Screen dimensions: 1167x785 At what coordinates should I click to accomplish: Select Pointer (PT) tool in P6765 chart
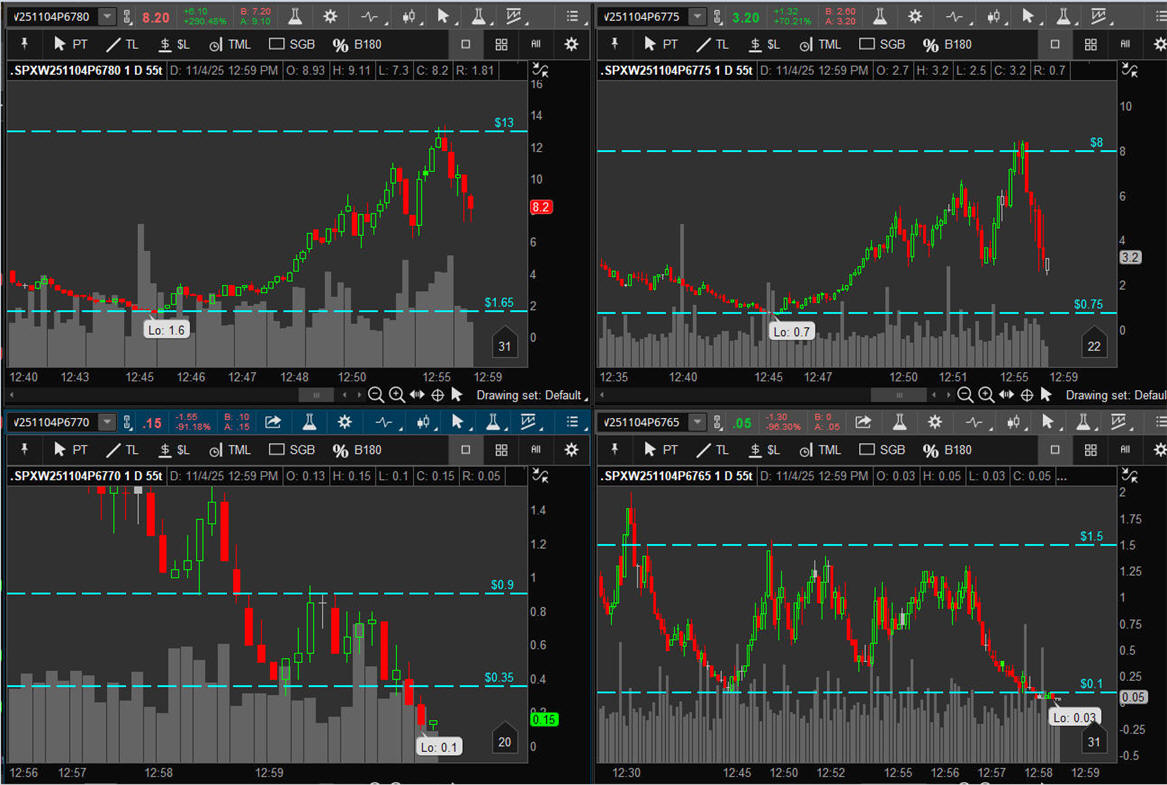660,451
